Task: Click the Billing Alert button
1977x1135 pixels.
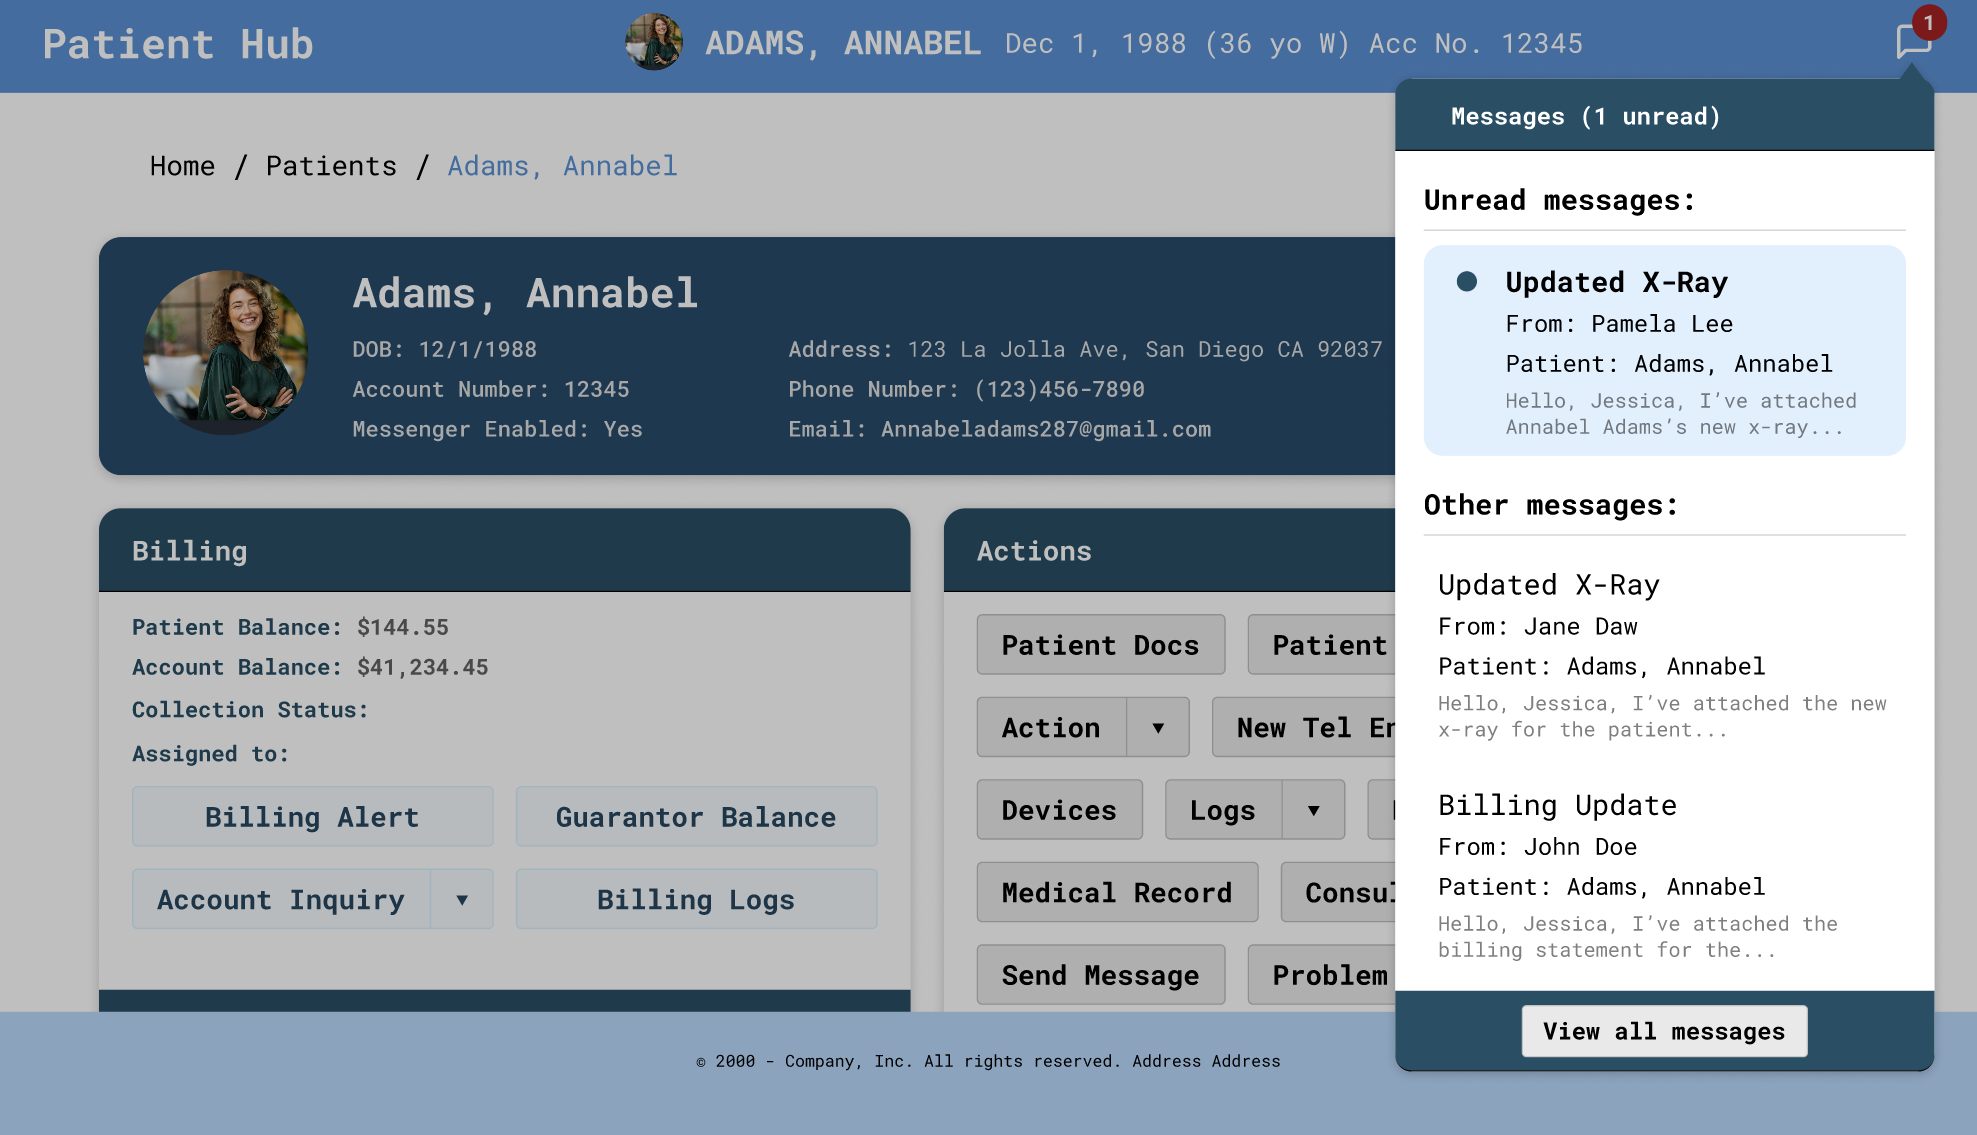Action: coord(312,816)
